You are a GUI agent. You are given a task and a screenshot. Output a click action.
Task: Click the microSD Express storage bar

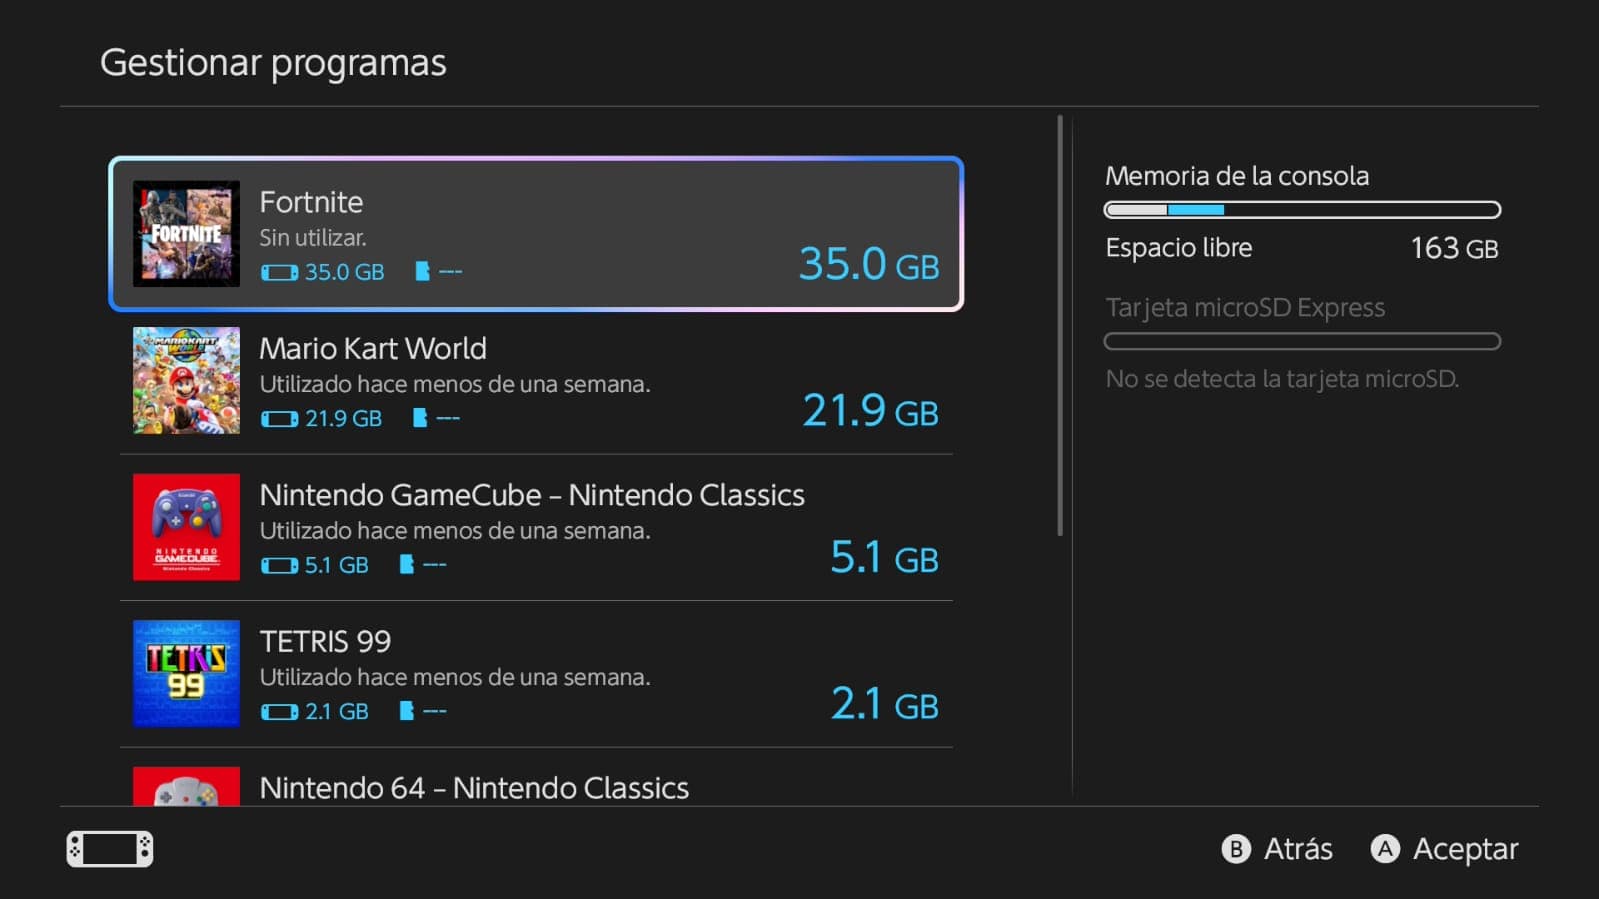(1302, 342)
